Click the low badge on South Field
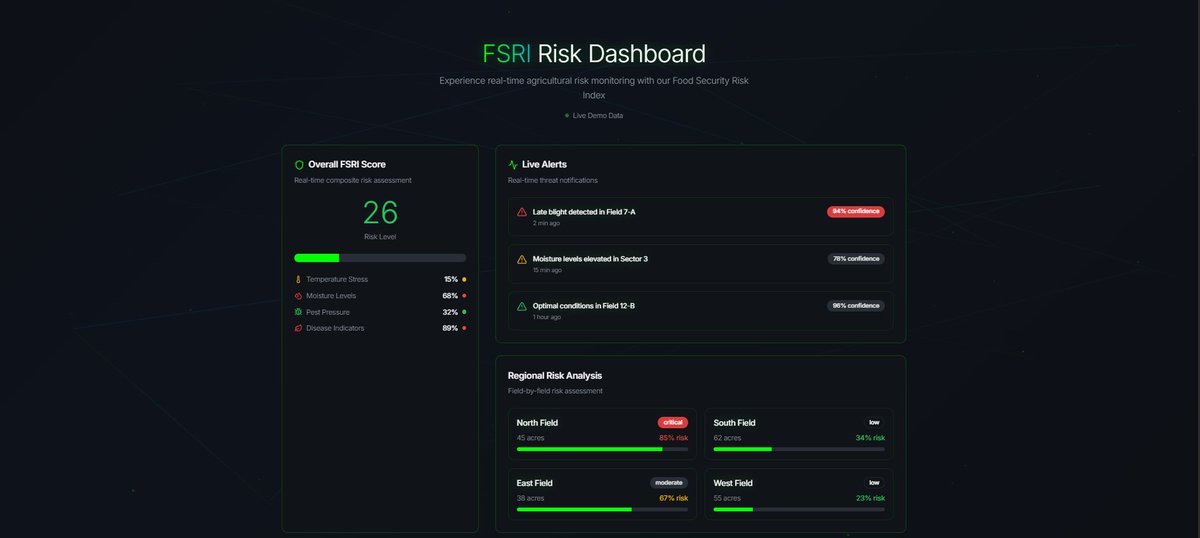Viewport: 1200px width, 538px height. click(875, 422)
